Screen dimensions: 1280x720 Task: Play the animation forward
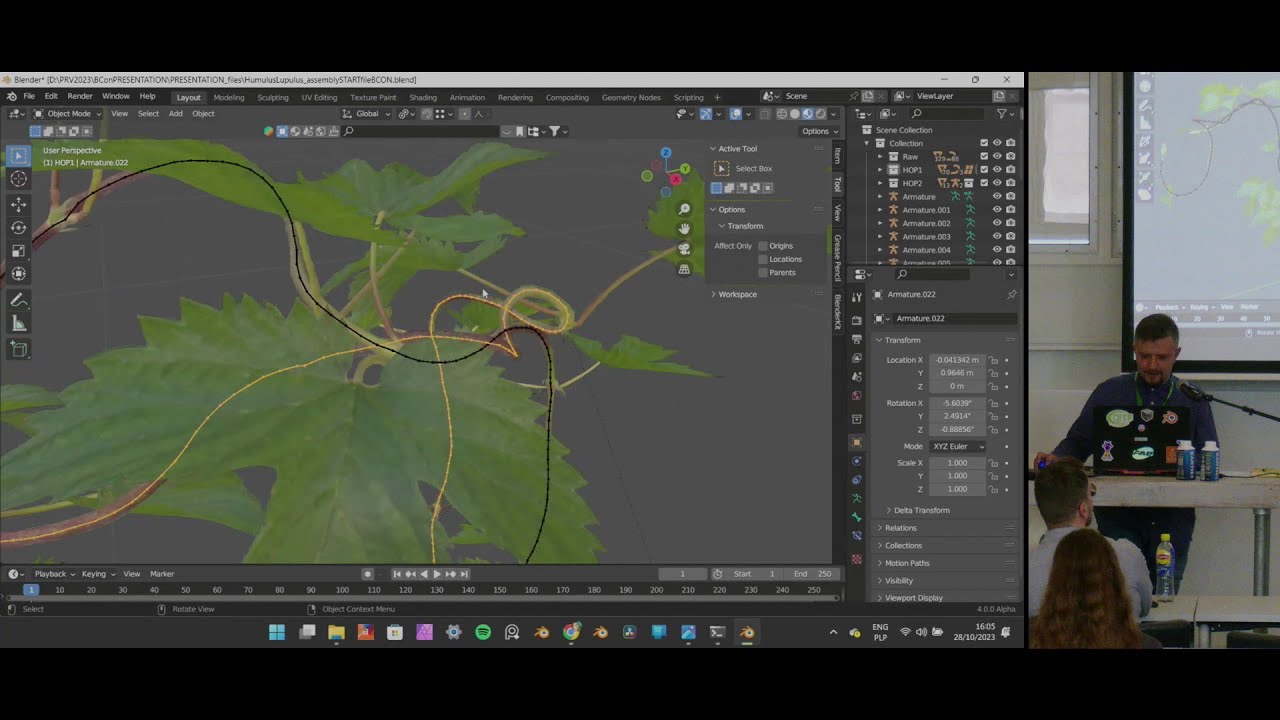click(x=437, y=574)
